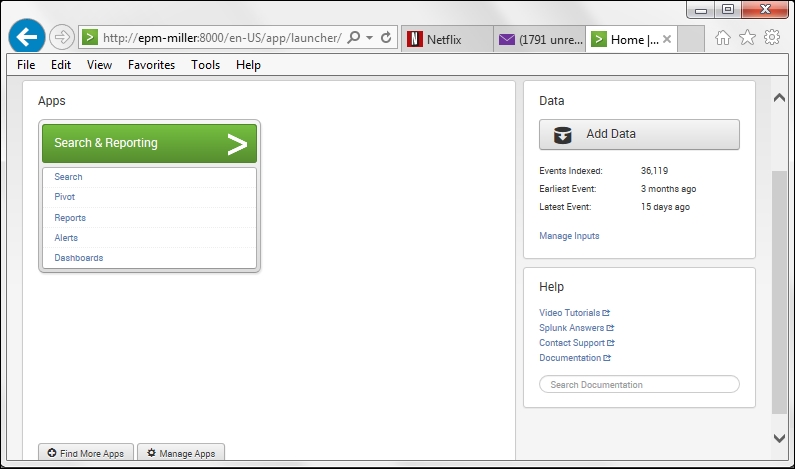Open the Tools menu
This screenshot has width=795, height=469.
[205, 65]
